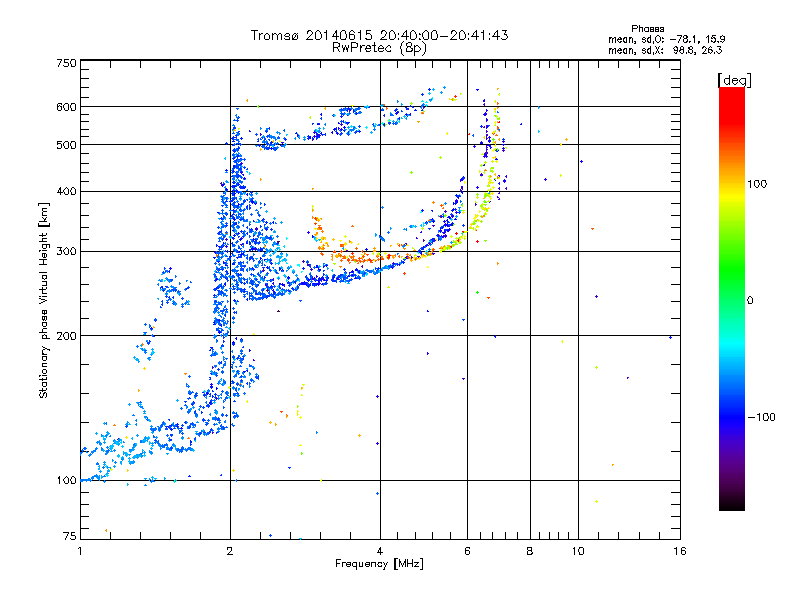800x600 pixels.
Task: Click the y-axis tick label '600'
Action: click(66, 107)
